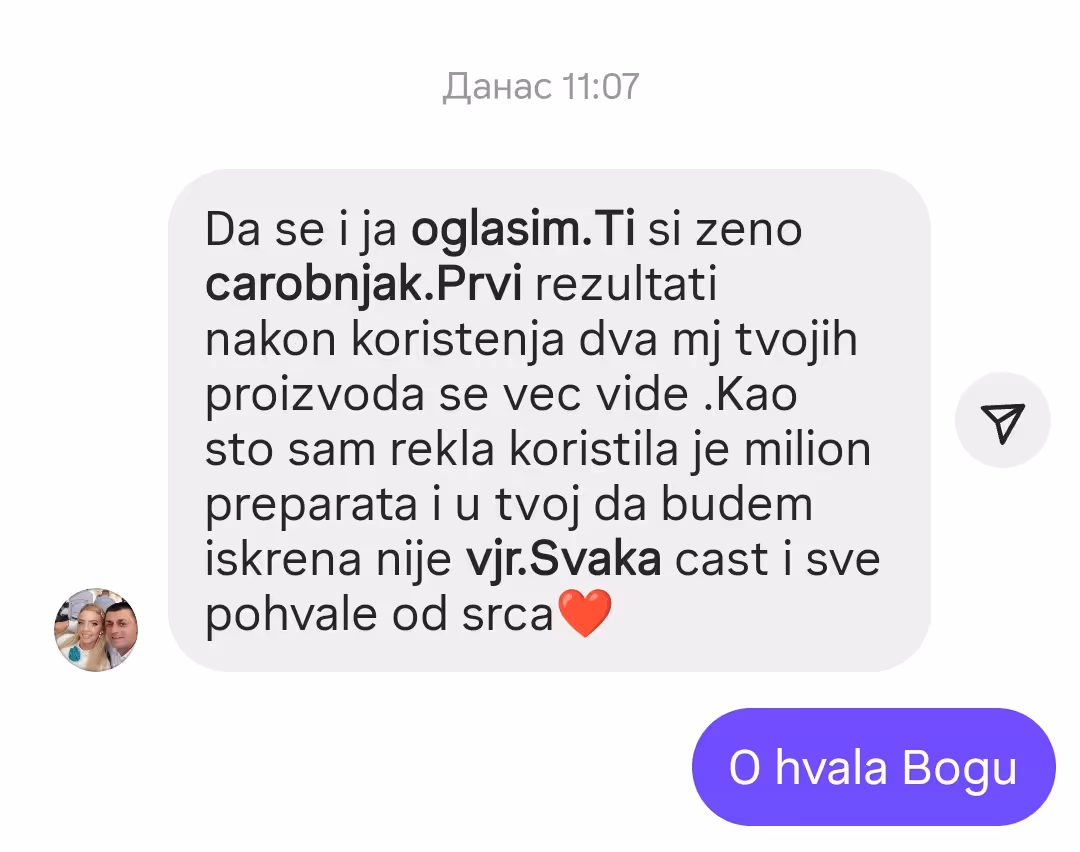Click the word "koristenja" in the message

pyautogui.click(x=458, y=340)
